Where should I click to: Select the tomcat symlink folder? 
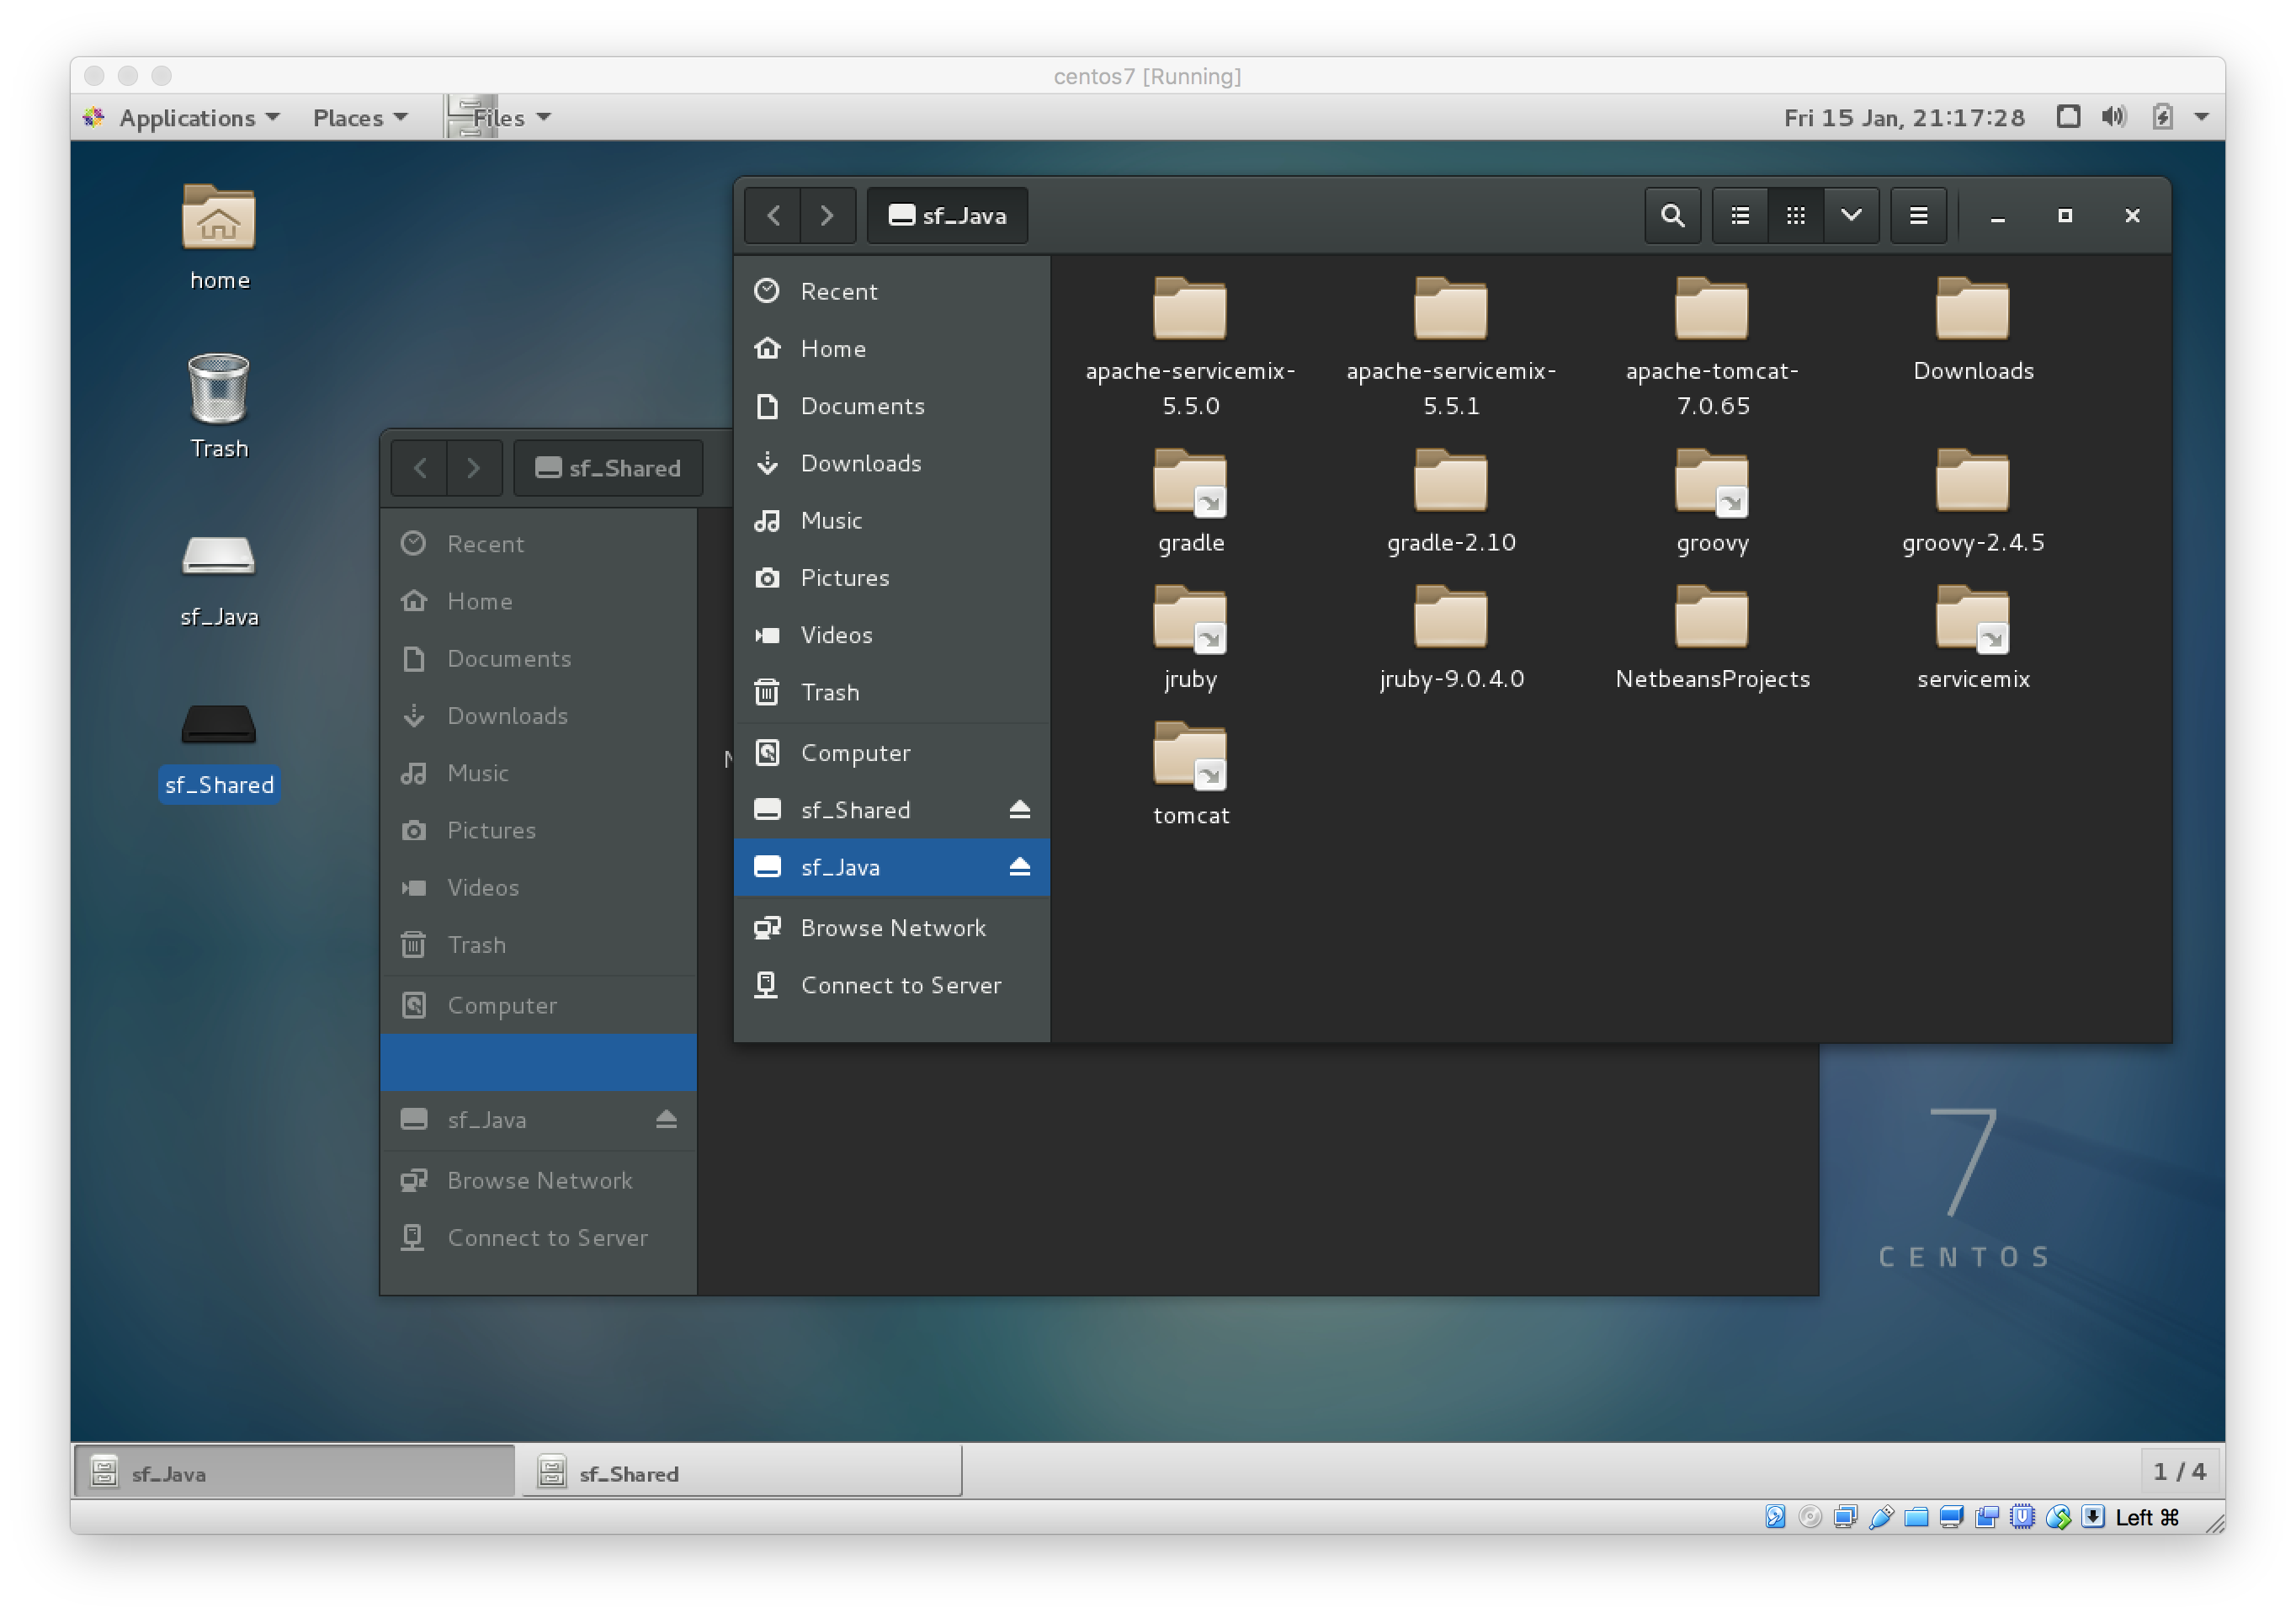click(1190, 773)
